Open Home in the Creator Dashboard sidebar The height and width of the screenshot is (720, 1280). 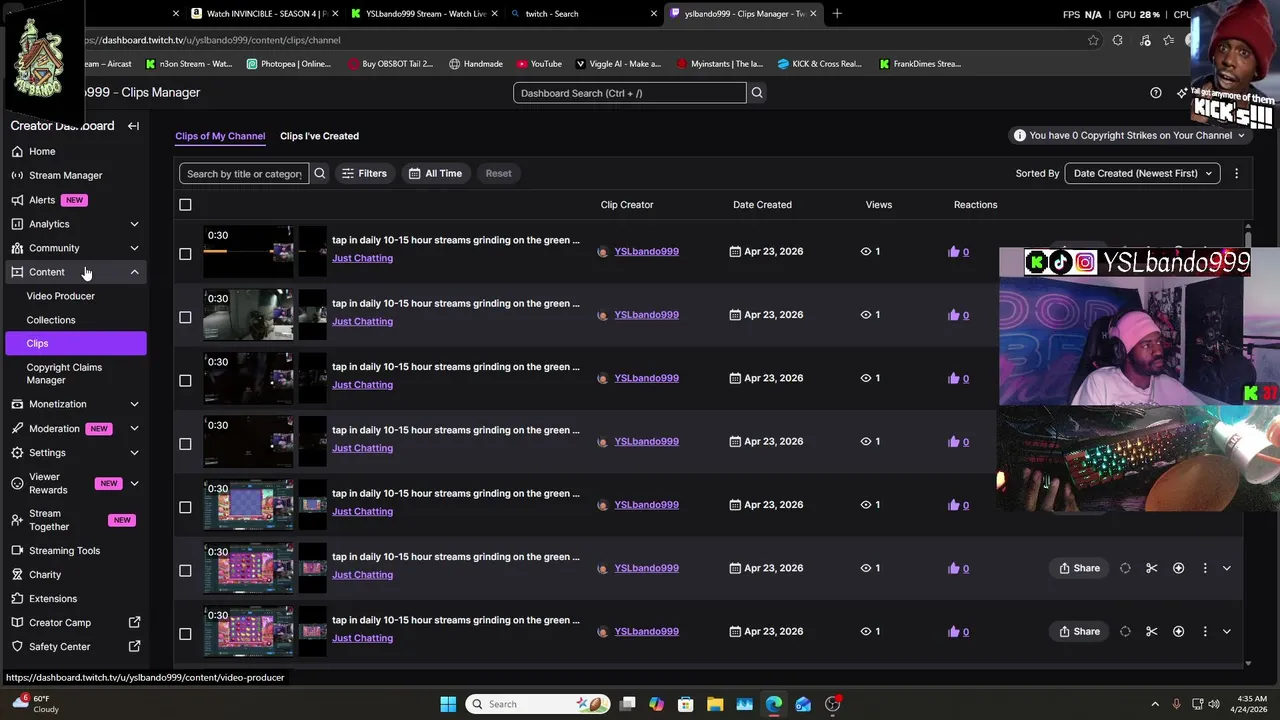[x=42, y=151]
